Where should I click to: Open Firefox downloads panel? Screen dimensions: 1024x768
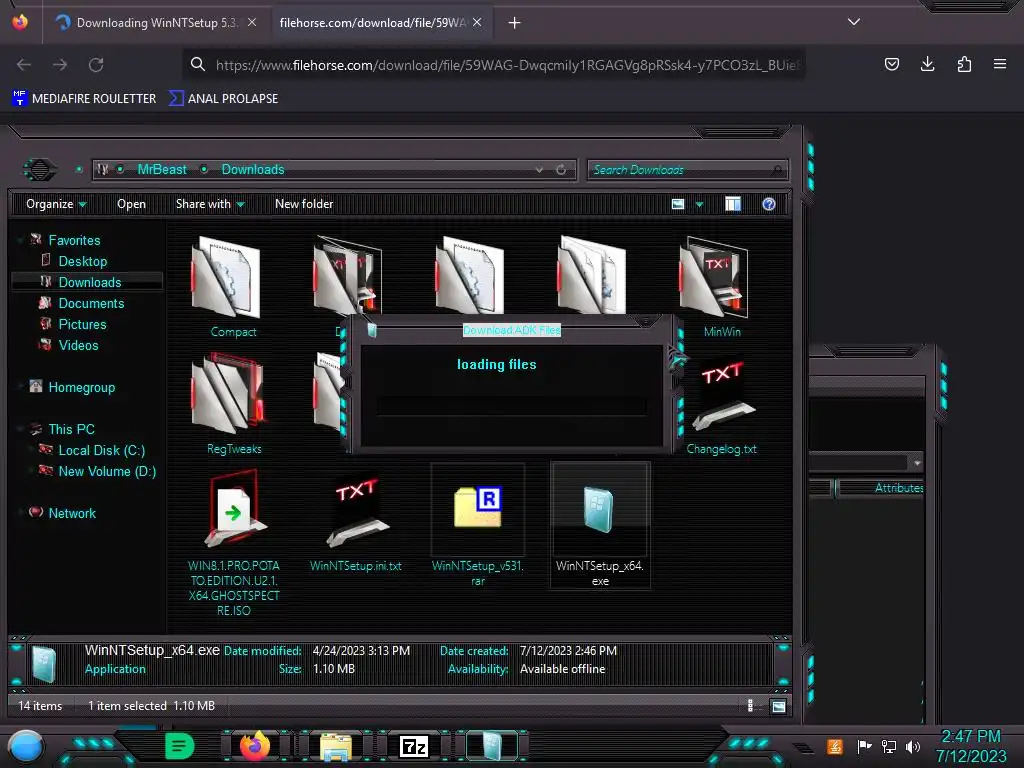coord(927,64)
